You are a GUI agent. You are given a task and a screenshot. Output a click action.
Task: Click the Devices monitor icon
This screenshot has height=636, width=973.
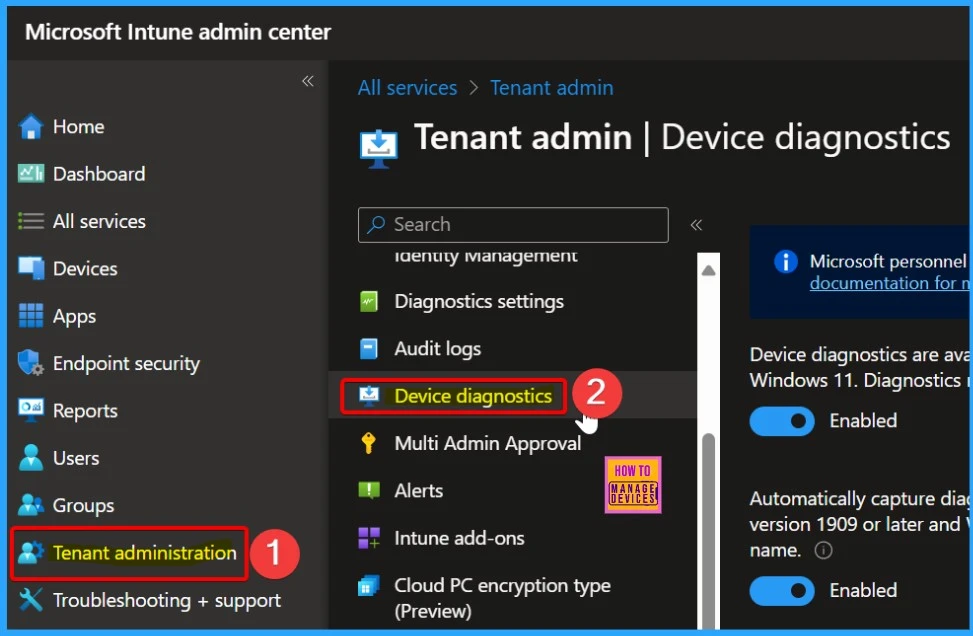30,268
